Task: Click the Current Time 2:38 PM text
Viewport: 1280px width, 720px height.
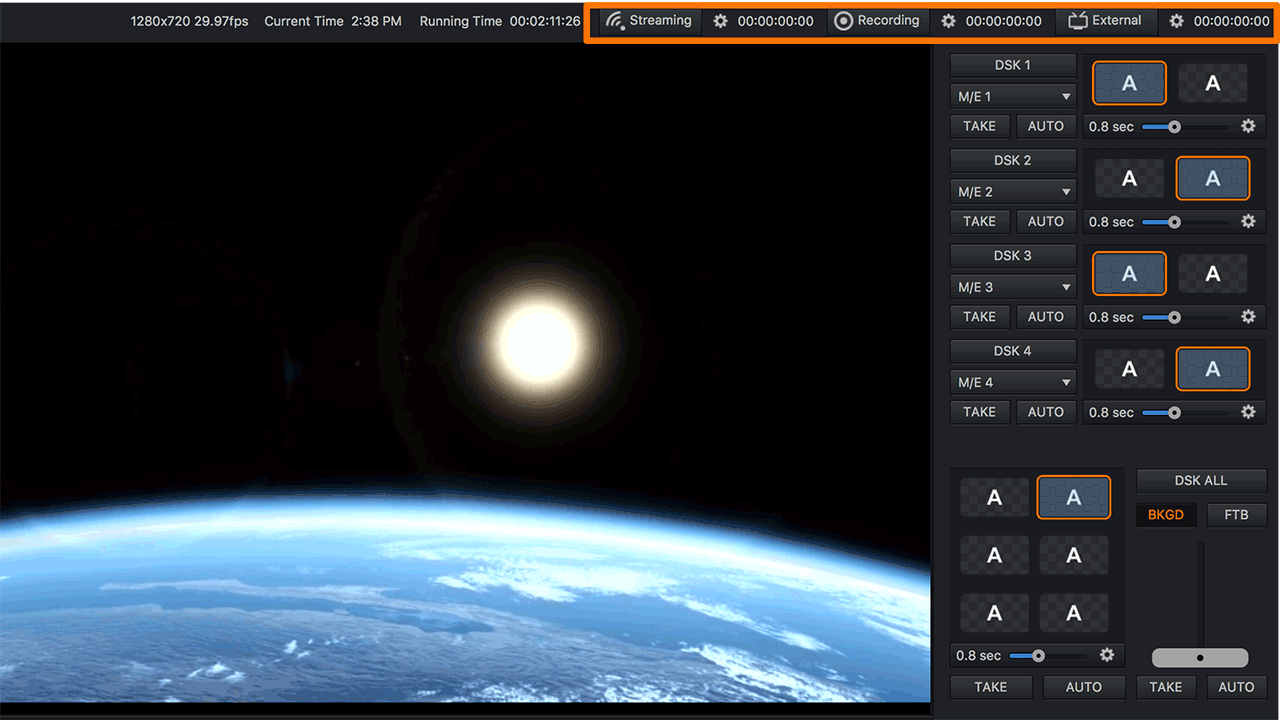Action: click(x=333, y=21)
